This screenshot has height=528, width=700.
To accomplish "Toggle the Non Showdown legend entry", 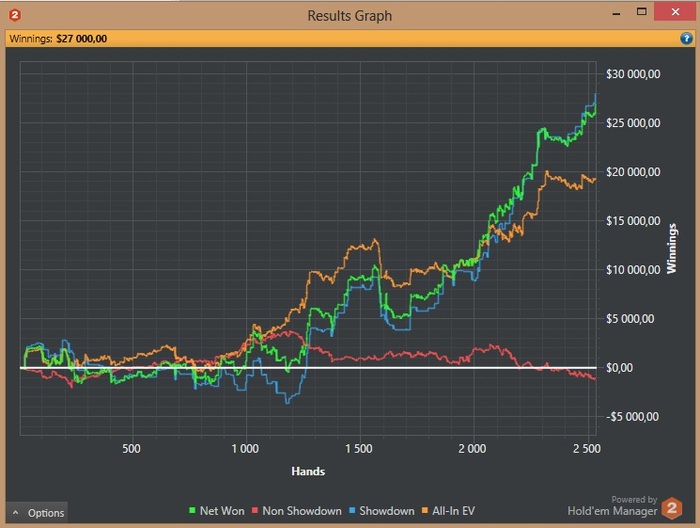I will (296, 511).
